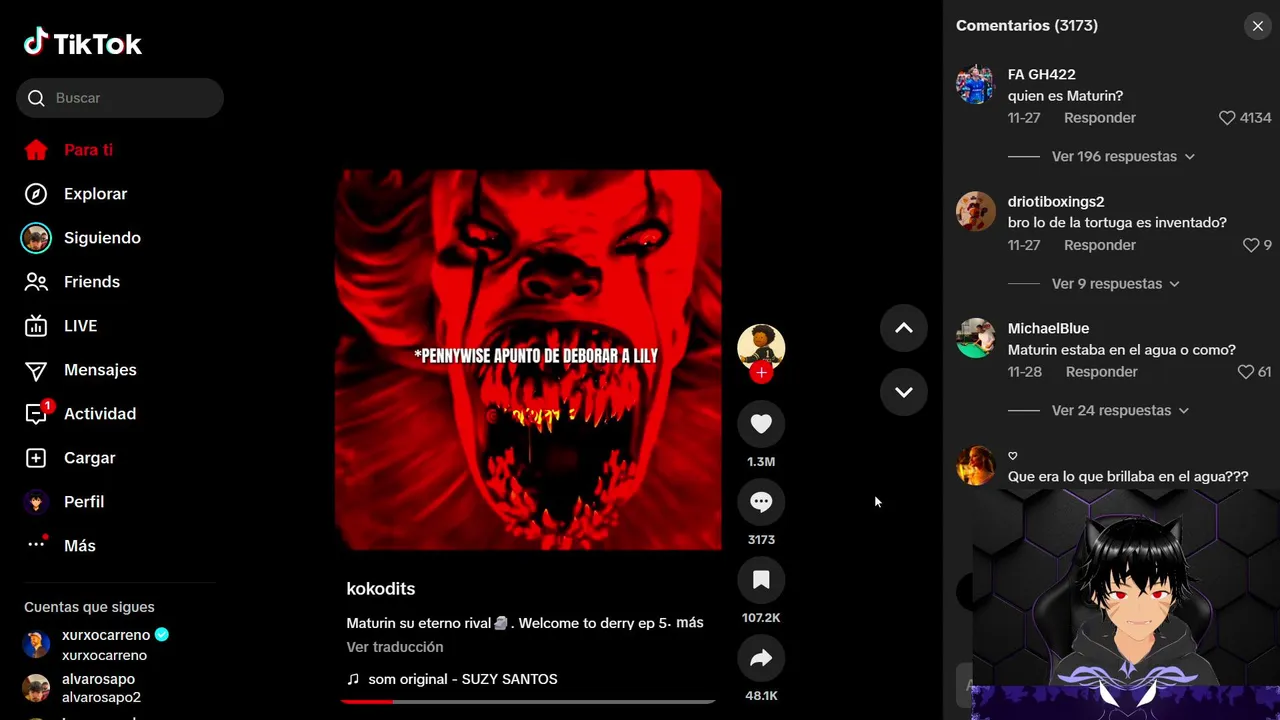The height and width of the screenshot is (720, 1280).
Task: Click MichaelBlue's avatar
Action: [975, 338]
